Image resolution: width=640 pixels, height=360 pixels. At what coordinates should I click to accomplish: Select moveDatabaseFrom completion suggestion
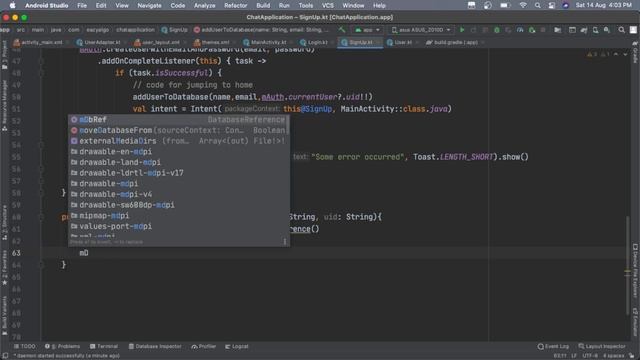pyautogui.click(x=178, y=130)
